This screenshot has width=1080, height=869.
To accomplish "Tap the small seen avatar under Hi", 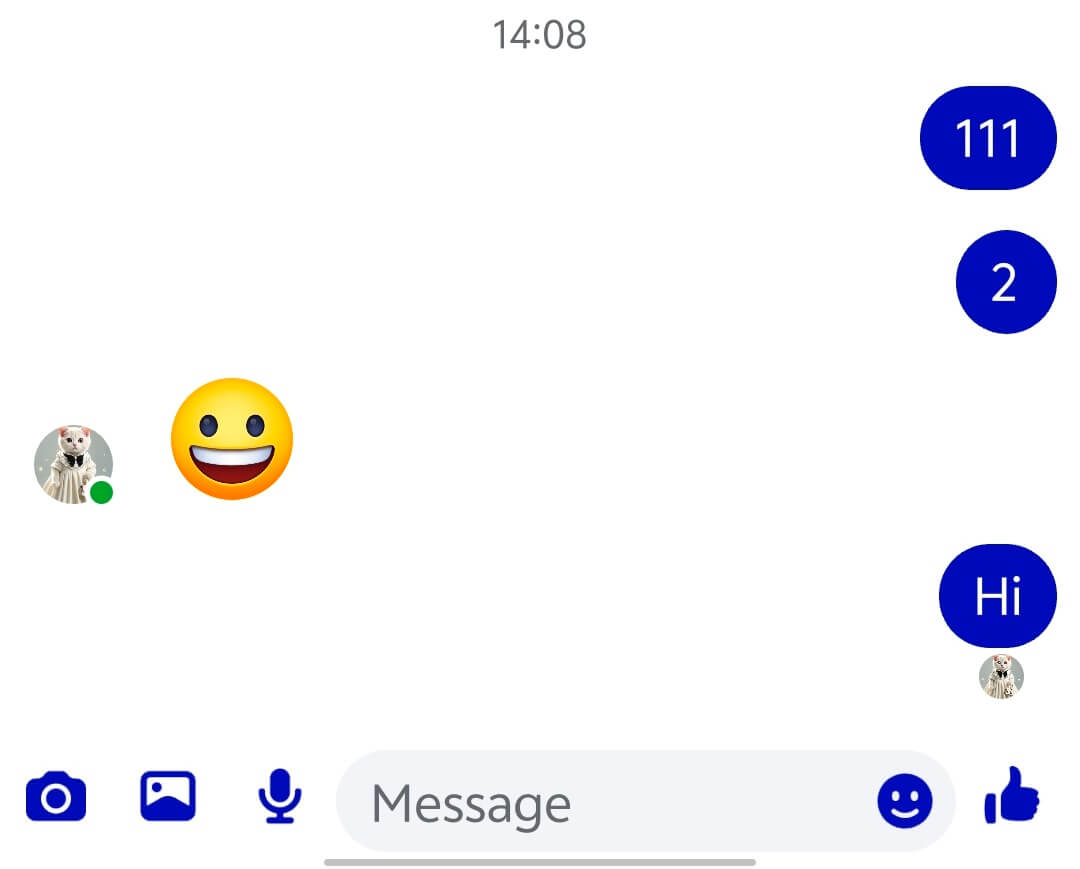I will (1001, 677).
